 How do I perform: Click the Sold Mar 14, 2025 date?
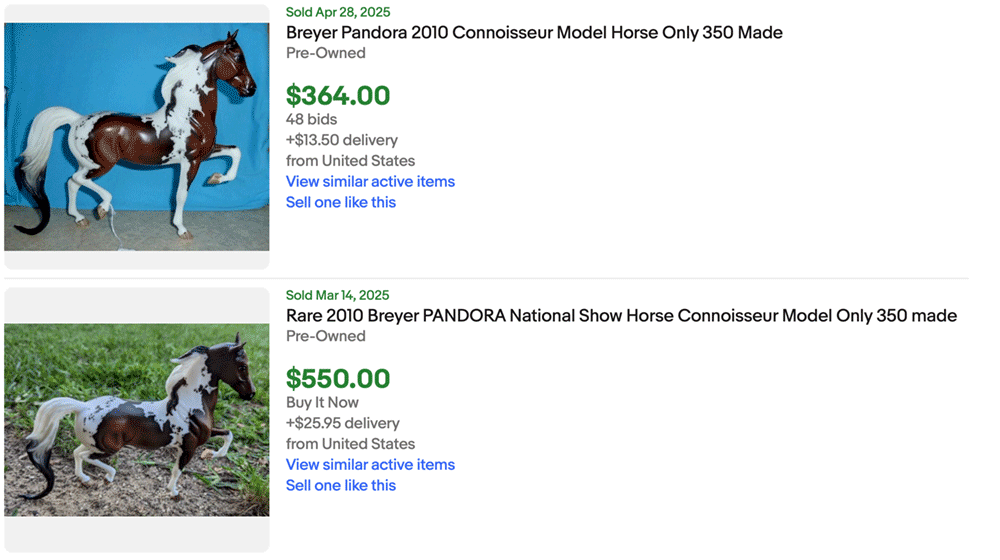(337, 295)
